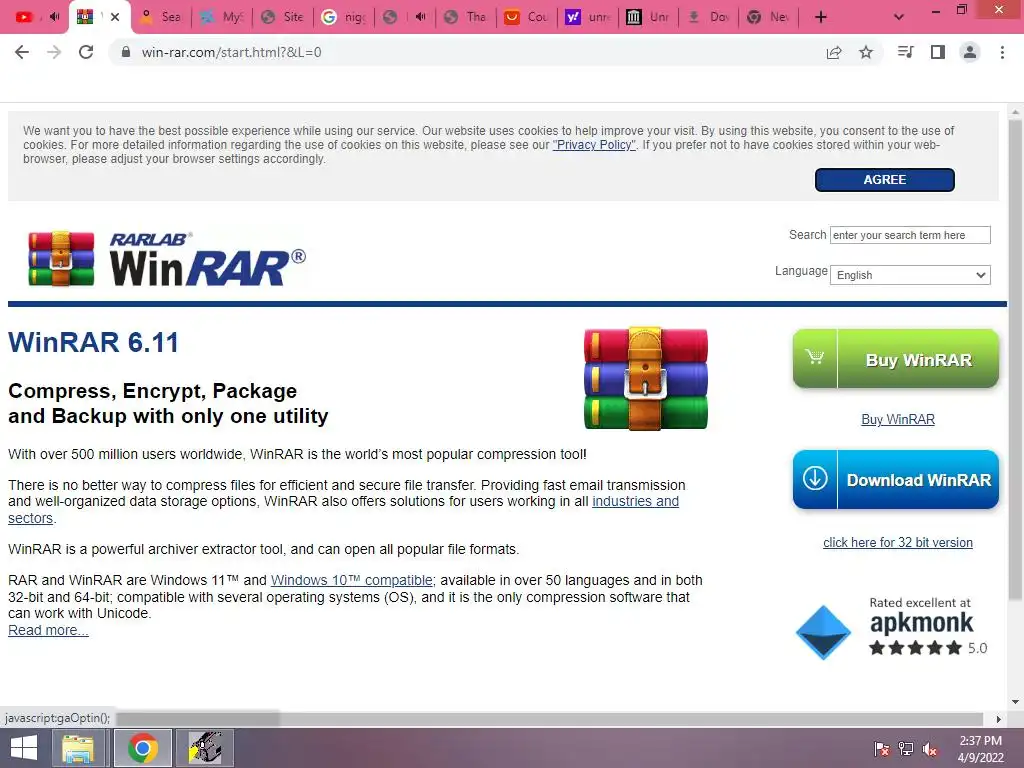This screenshot has height=768, width=1024.
Task: Click the WinRAR books logo in header
Action: 61,259
